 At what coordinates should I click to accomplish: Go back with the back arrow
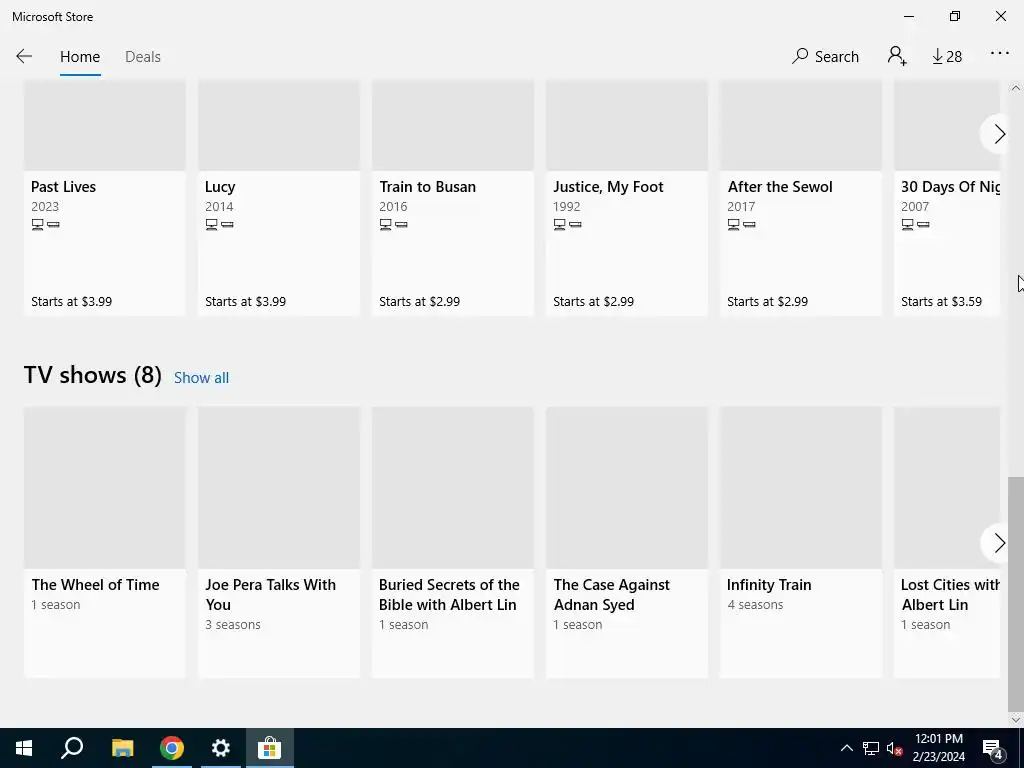pyautogui.click(x=24, y=57)
